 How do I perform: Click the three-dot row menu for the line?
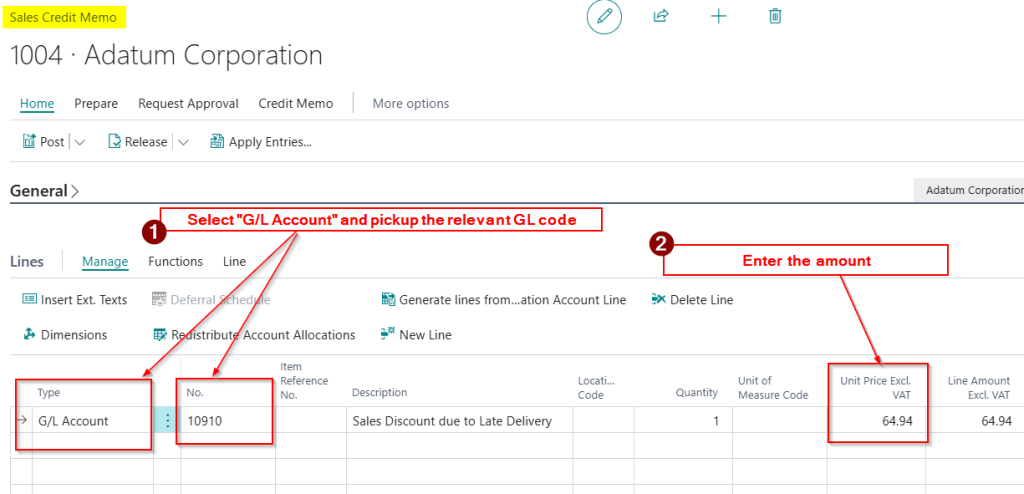coord(166,421)
